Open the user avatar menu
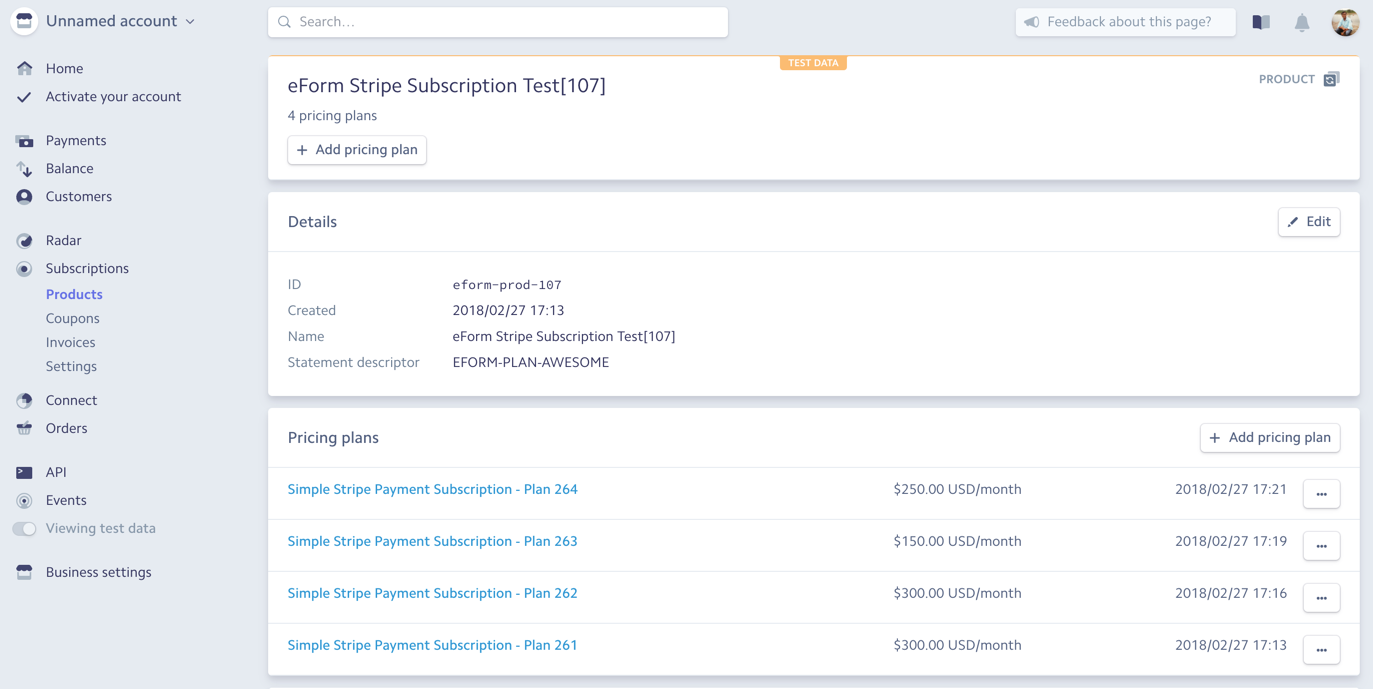The height and width of the screenshot is (689, 1373). (x=1345, y=22)
